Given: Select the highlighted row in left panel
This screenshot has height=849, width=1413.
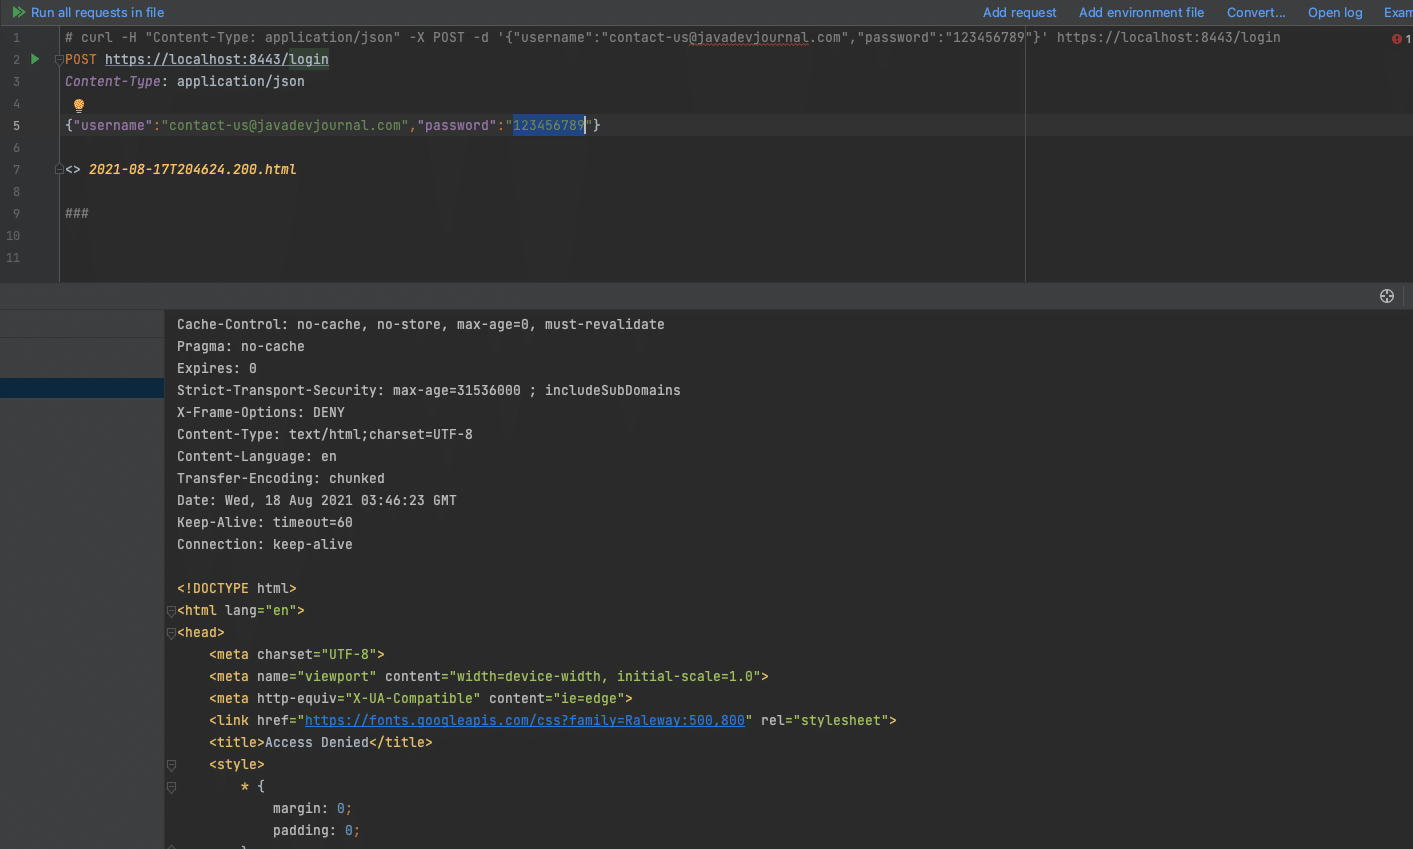Looking at the screenshot, I should [x=82, y=388].
